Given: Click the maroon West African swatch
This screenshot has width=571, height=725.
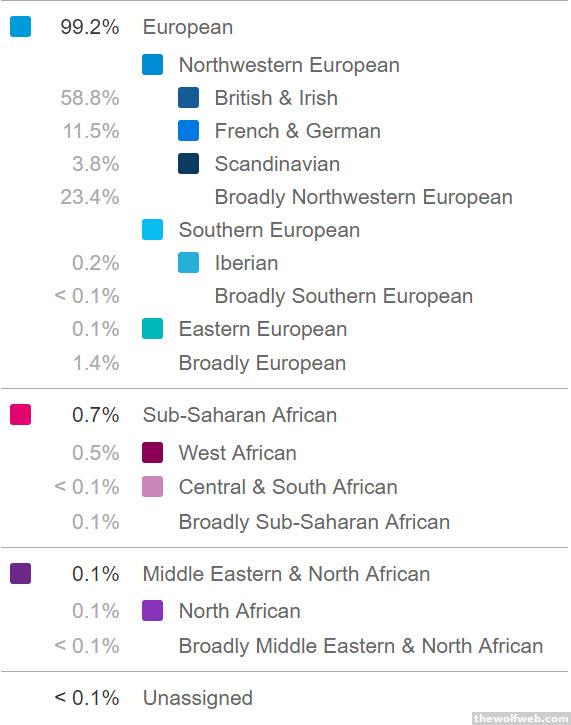Looking at the screenshot, I should click(152, 452).
